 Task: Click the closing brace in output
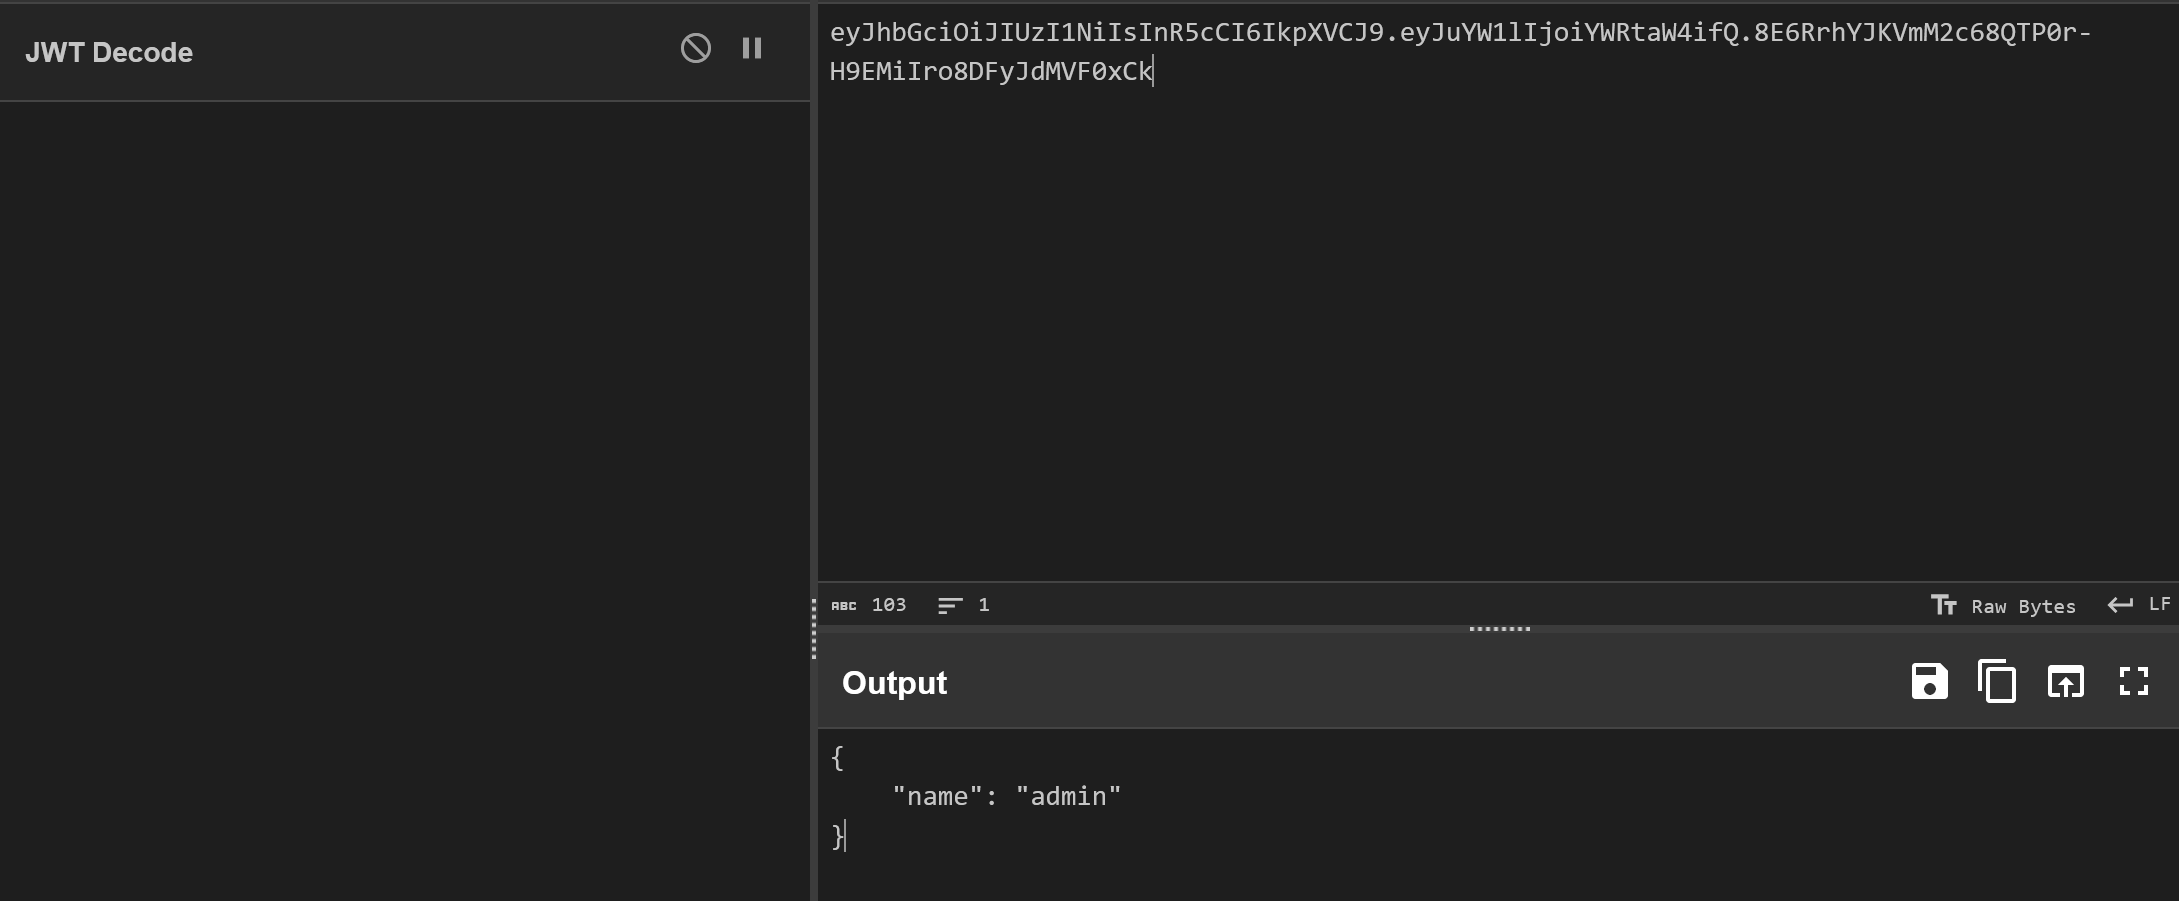(x=837, y=836)
